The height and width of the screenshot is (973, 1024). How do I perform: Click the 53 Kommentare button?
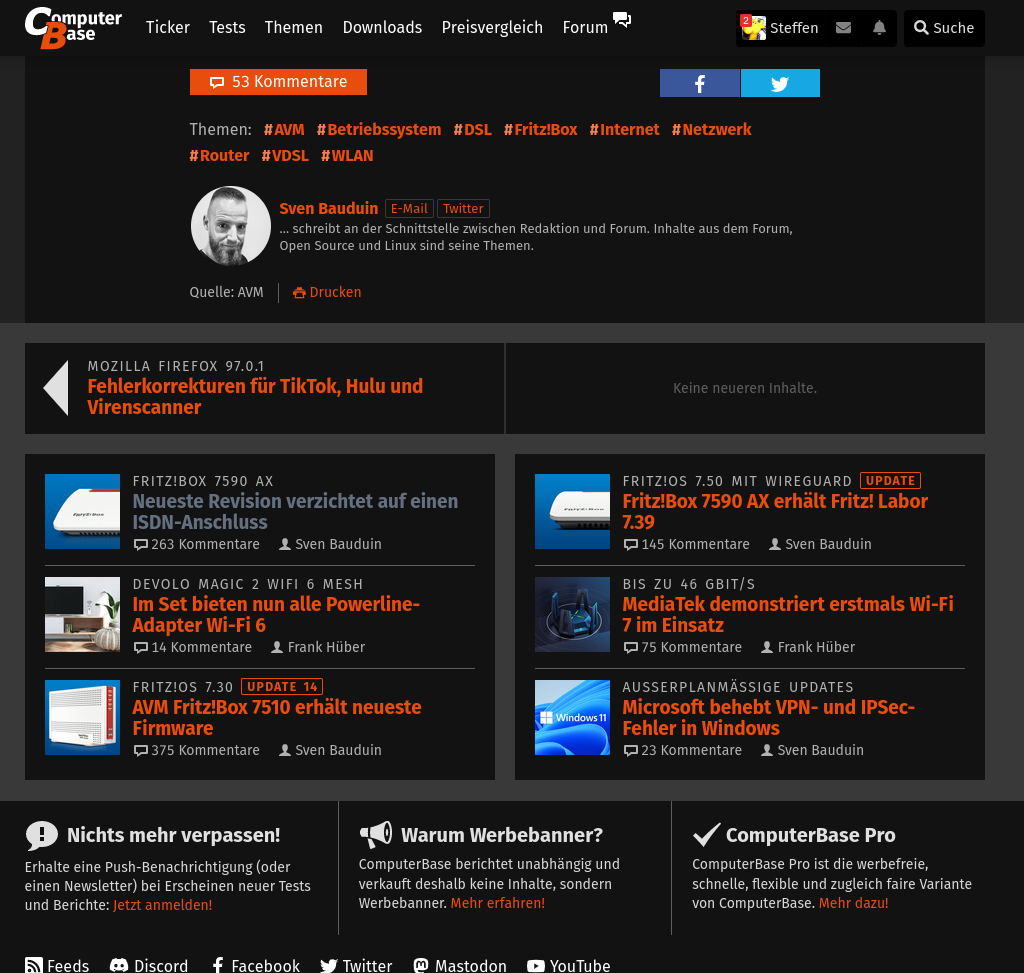[x=278, y=82]
